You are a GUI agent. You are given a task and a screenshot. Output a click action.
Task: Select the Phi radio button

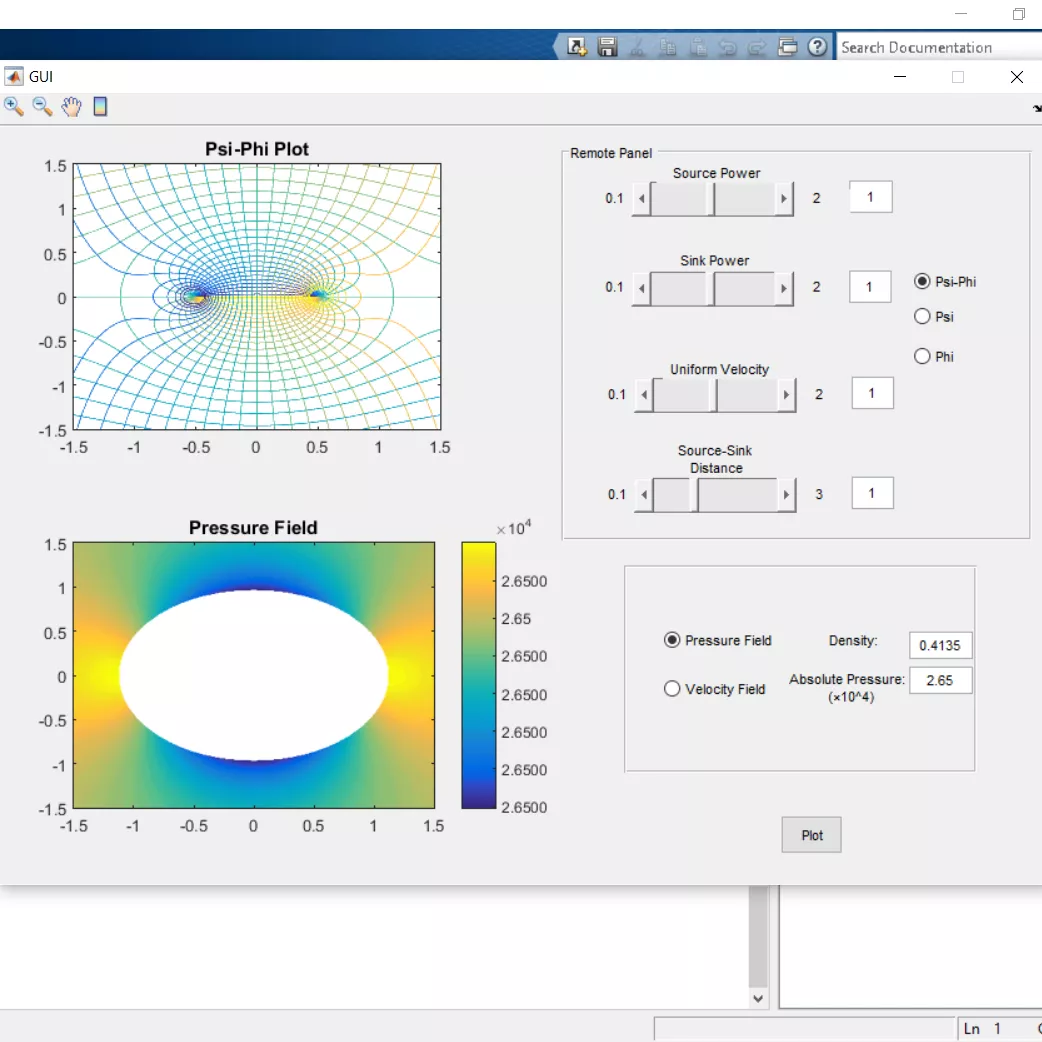pyautogui.click(x=922, y=356)
